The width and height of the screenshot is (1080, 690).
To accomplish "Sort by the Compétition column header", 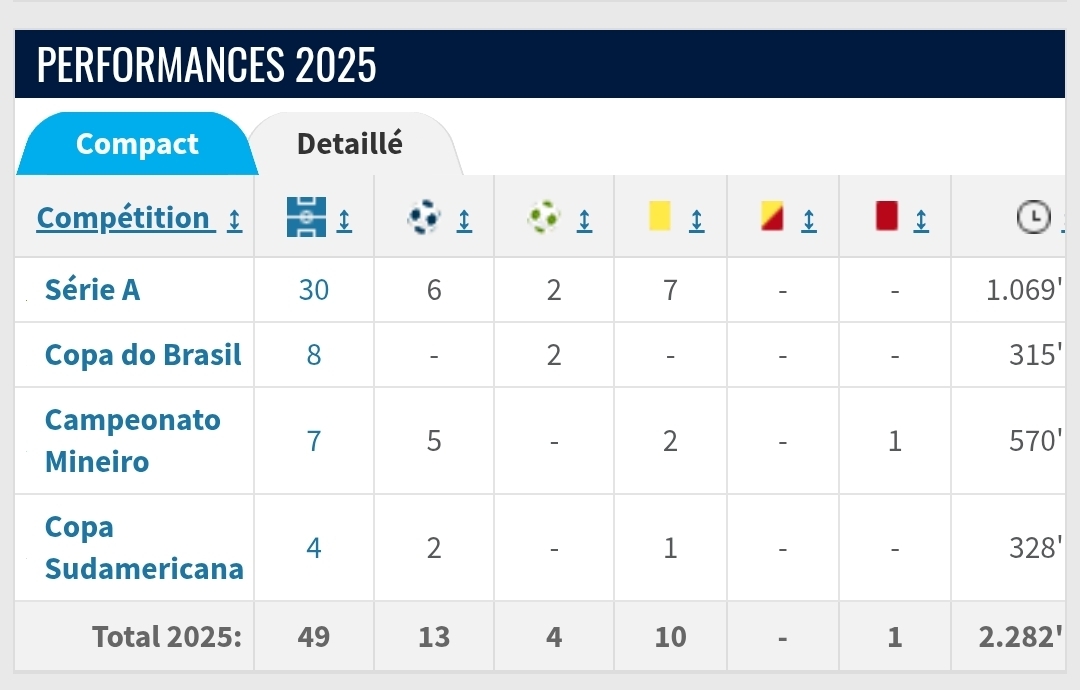I will coord(122,218).
